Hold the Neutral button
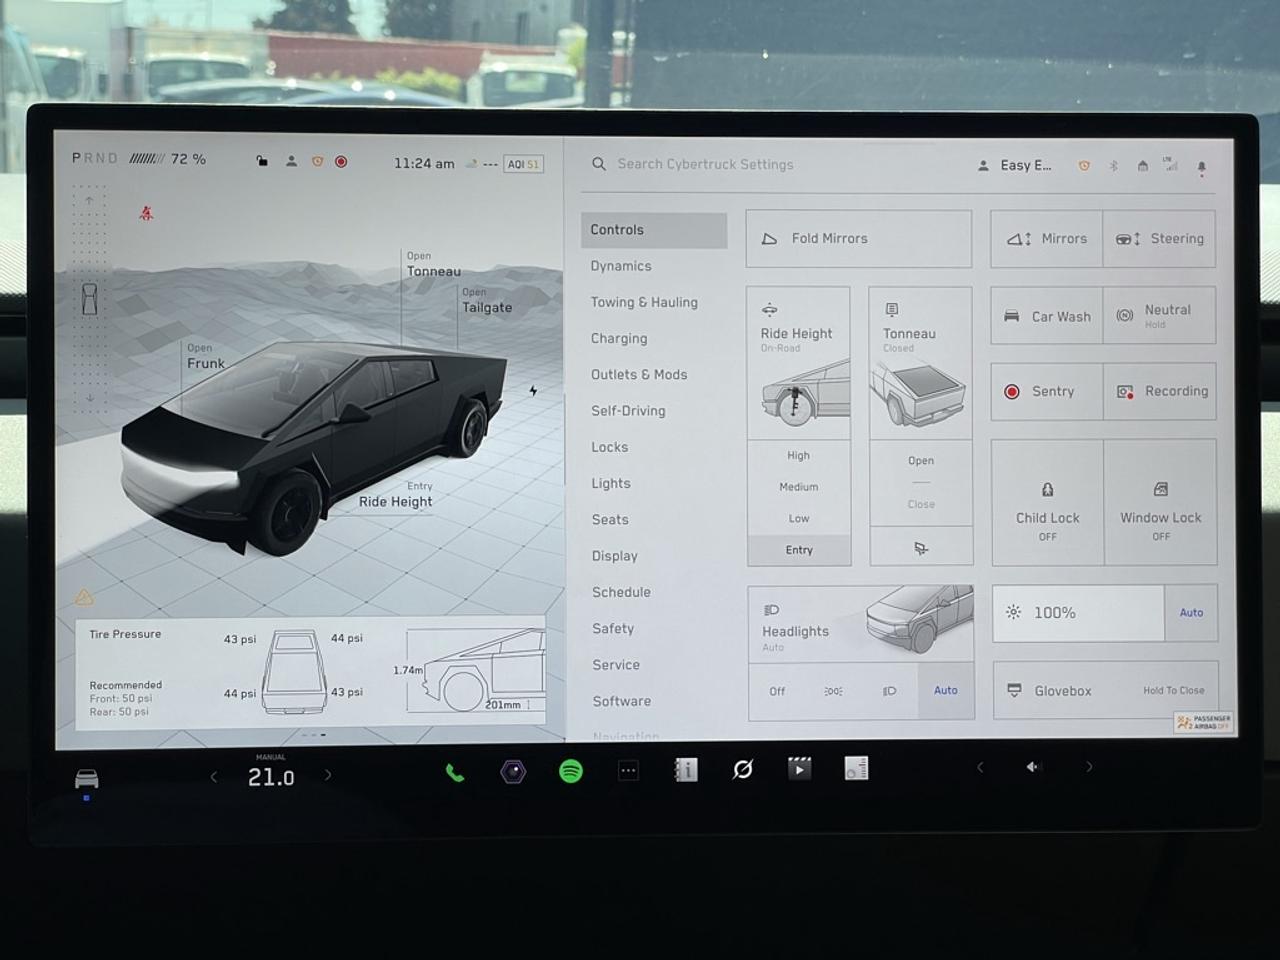1280x960 pixels. (x=1160, y=316)
